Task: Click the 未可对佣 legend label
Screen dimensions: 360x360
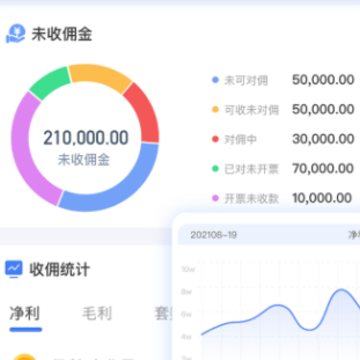Action: click(246, 80)
